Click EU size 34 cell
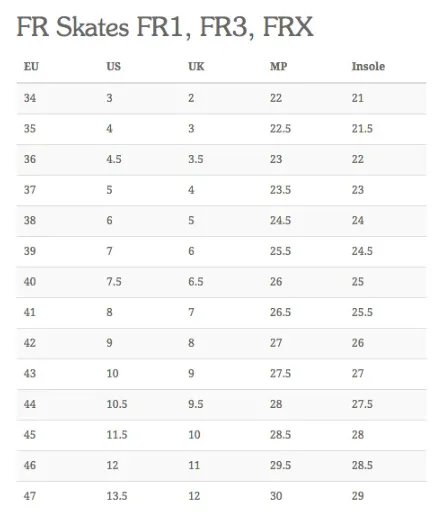Image resolution: width=447 pixels, height=523 pixels. [30, 98]
